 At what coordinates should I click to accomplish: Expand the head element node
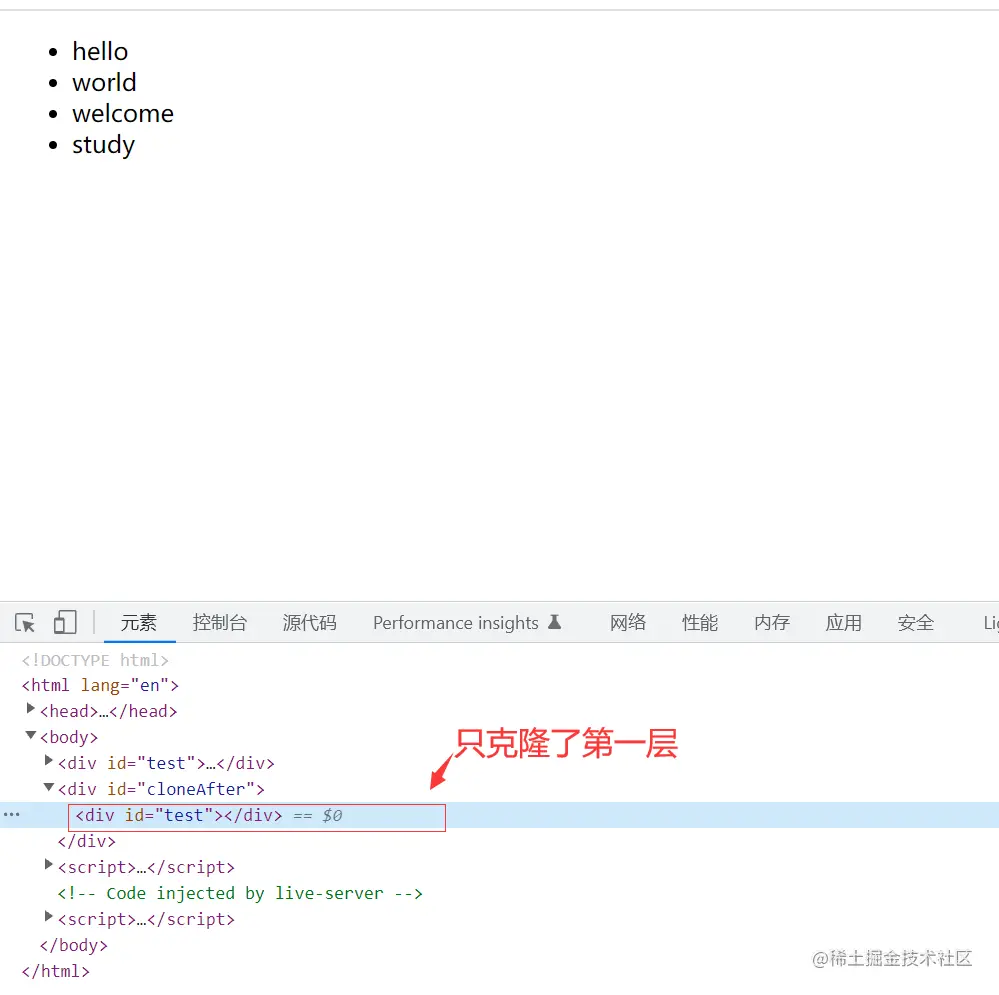tap(31, 708)
